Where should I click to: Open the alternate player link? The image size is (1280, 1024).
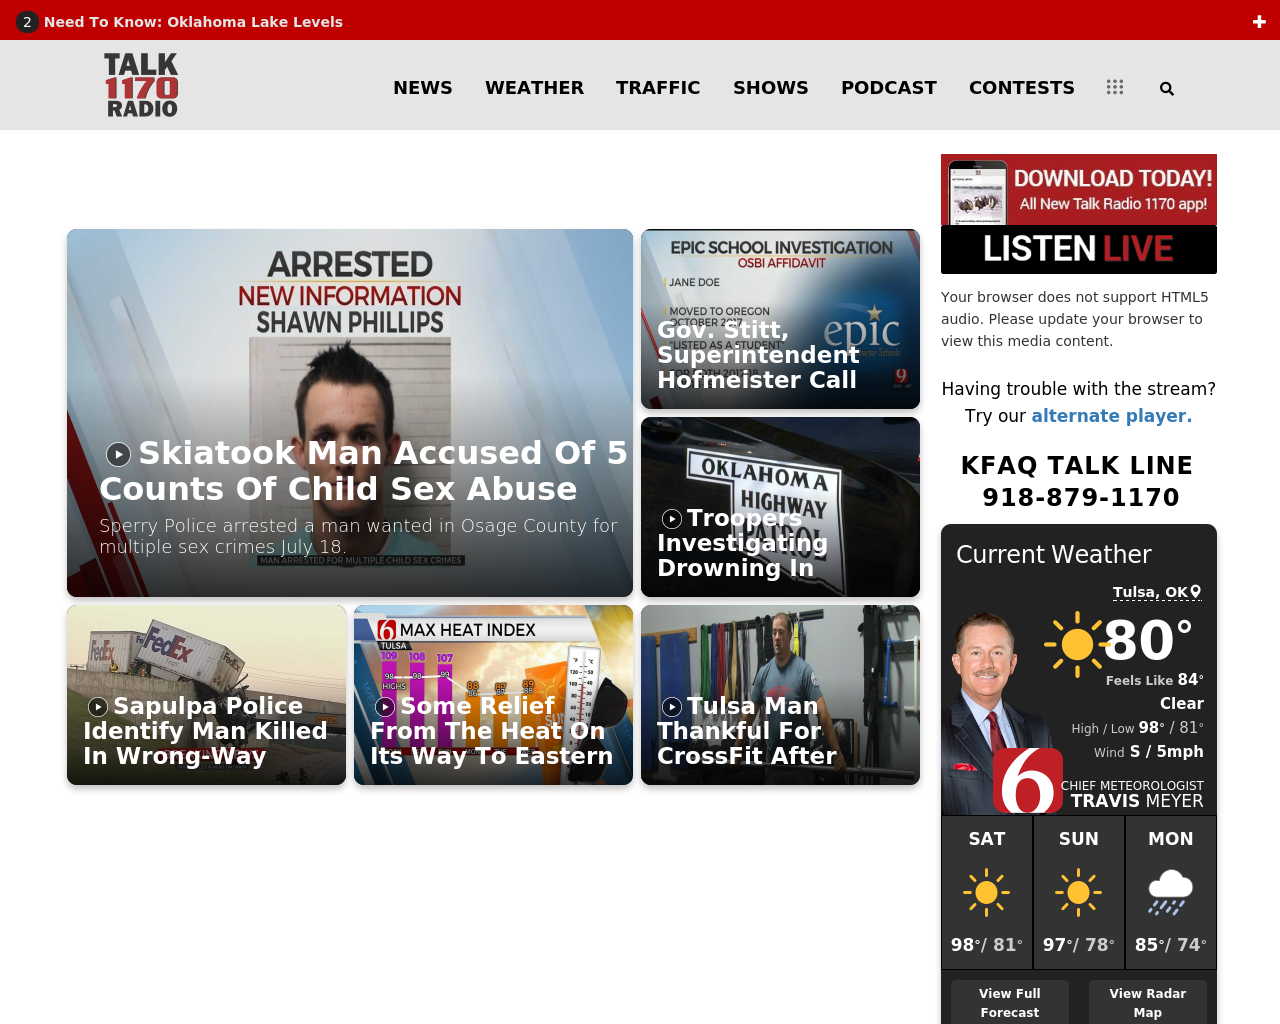click(x=1111, y=416)
